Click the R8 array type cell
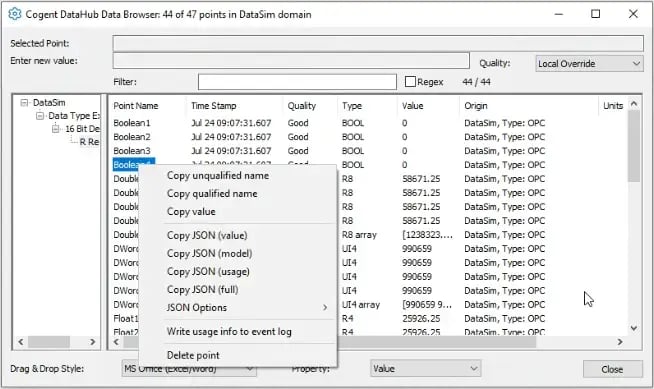The height and width of the screenshot is (389, 654). [x=359, y=235]
